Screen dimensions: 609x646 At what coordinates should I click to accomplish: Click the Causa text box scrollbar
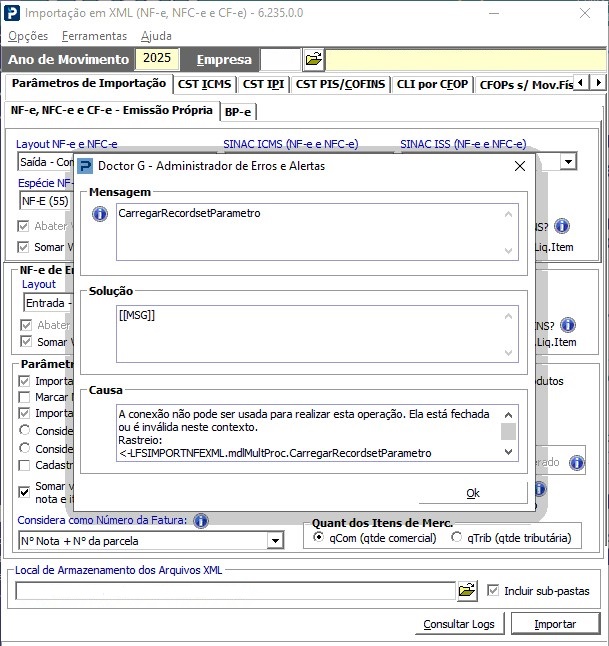pyautogui.click(x=509, y=432)
